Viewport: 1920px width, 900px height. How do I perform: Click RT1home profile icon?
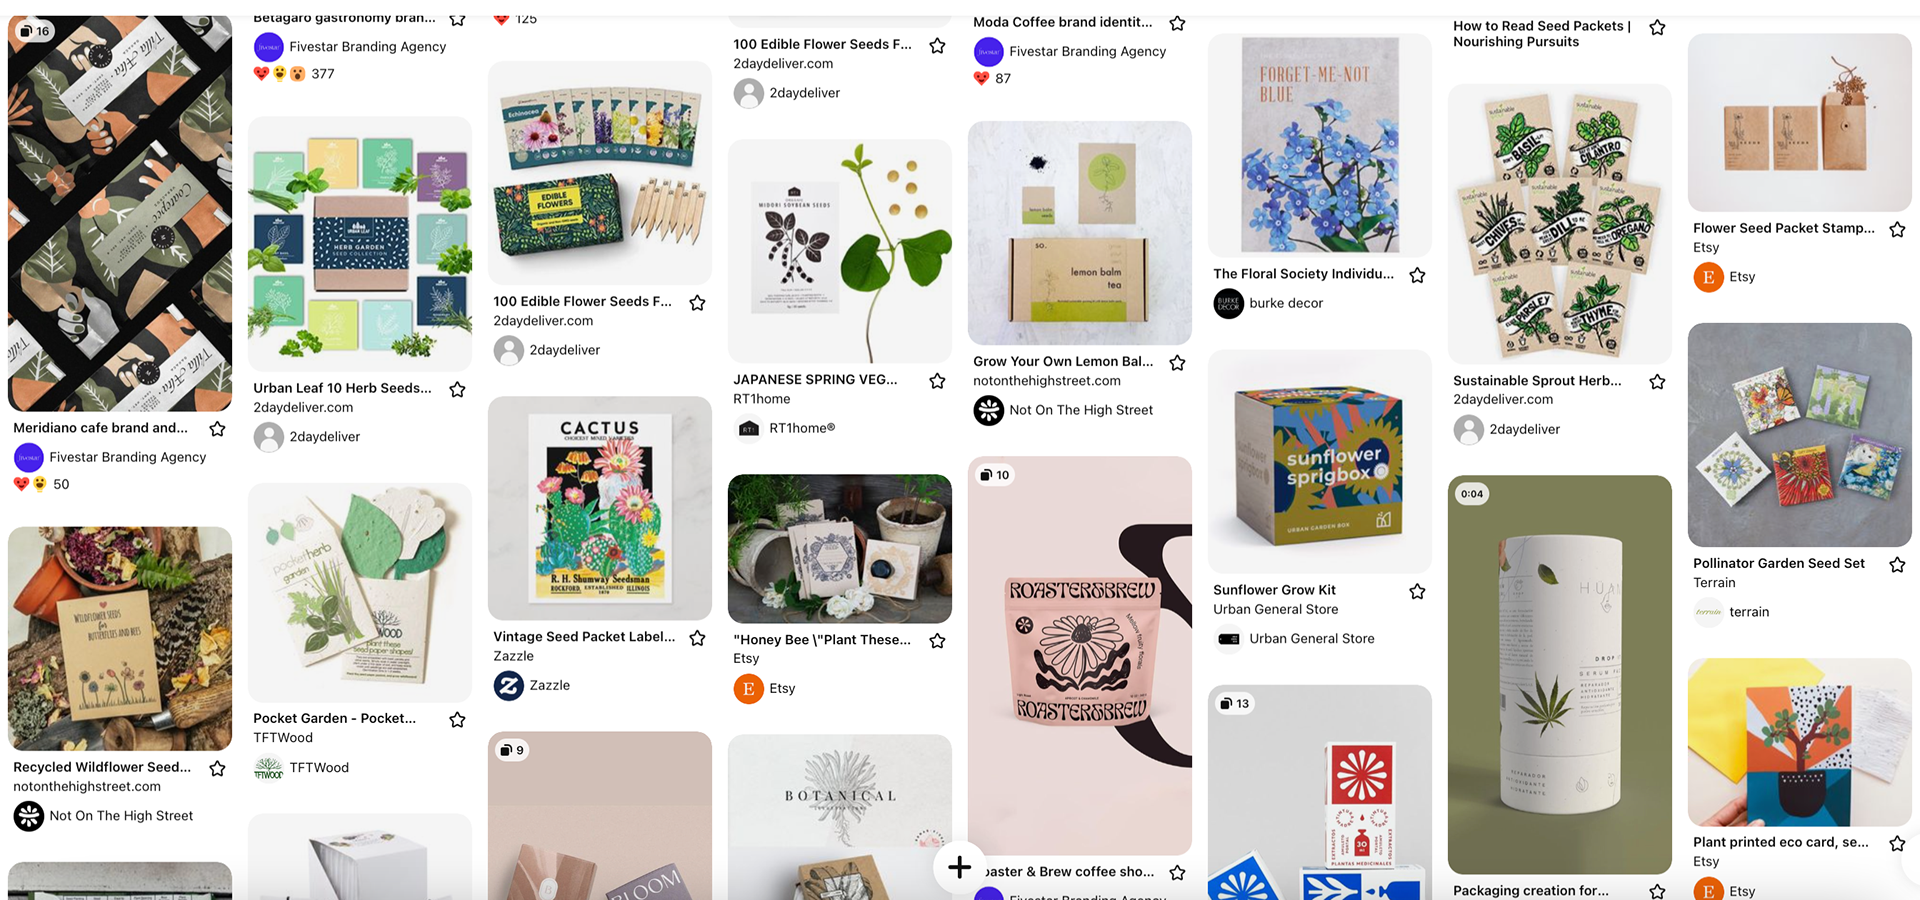[x=748, y=428]
